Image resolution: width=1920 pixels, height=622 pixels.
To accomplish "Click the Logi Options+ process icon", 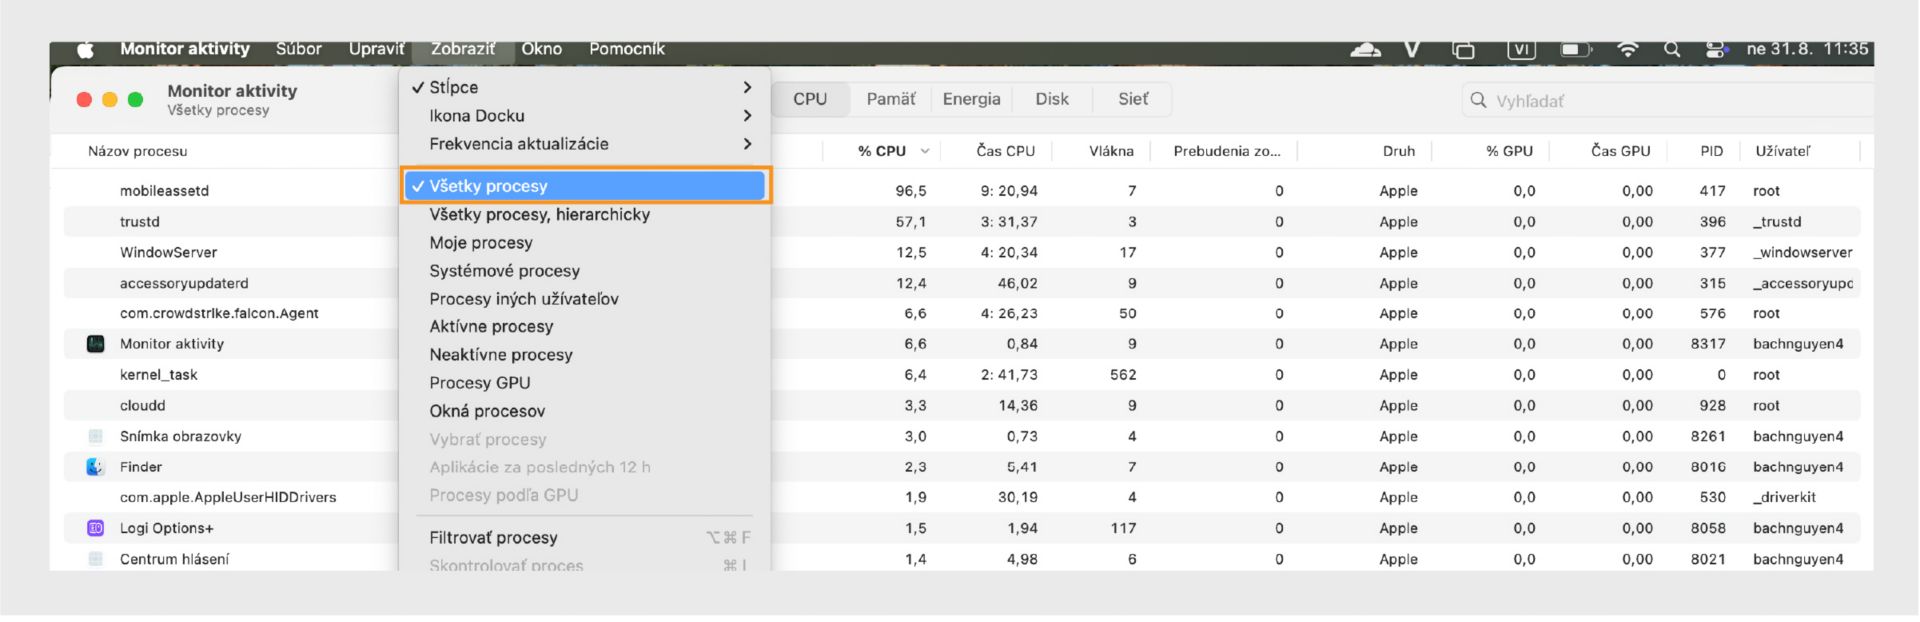I will (96, 528).
